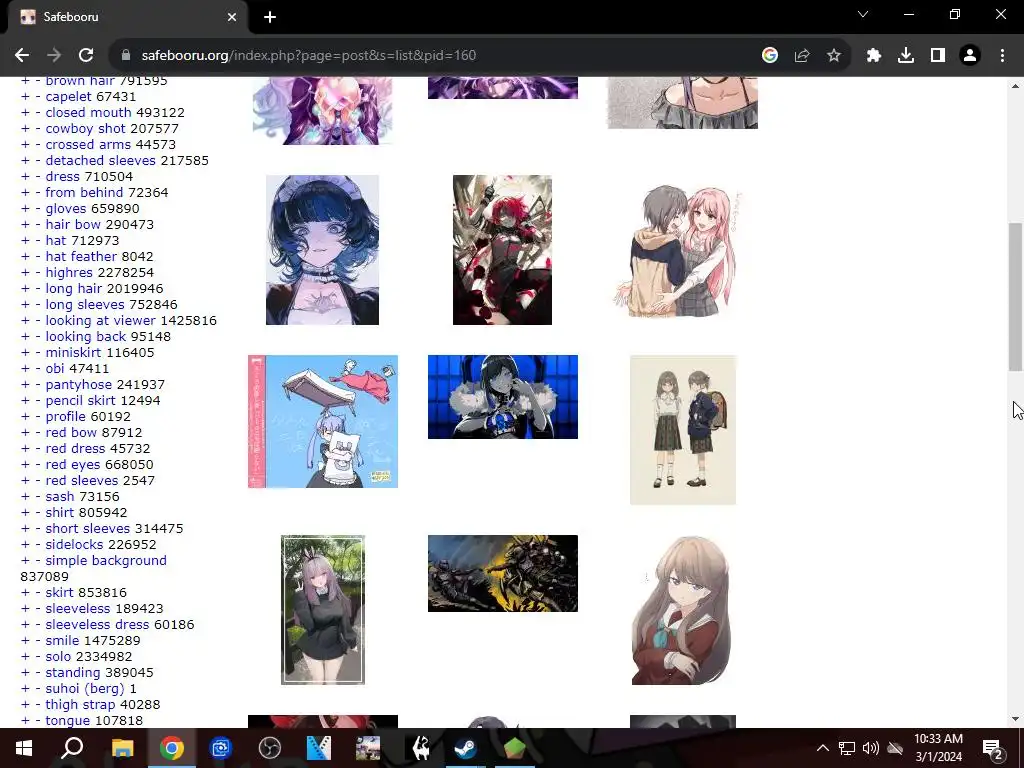Open network icon in tray
Viewport: 1024px width, 768px height.
click(x=847, y=748)
